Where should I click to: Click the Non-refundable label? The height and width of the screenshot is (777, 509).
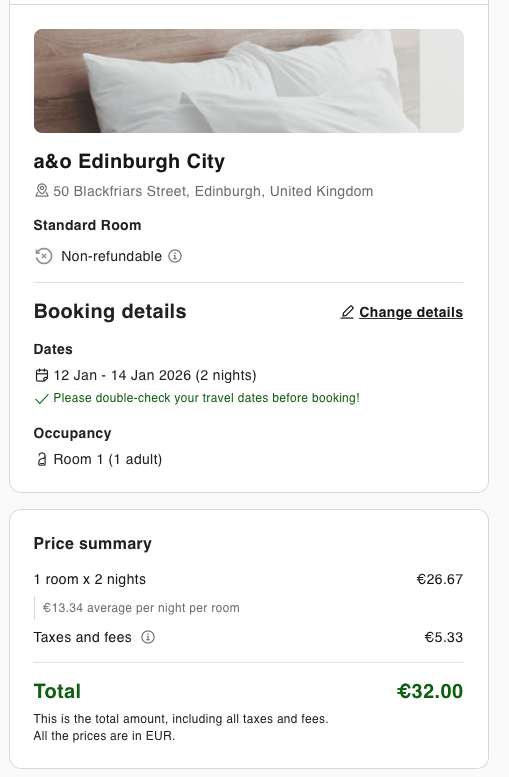click(112, 256)
